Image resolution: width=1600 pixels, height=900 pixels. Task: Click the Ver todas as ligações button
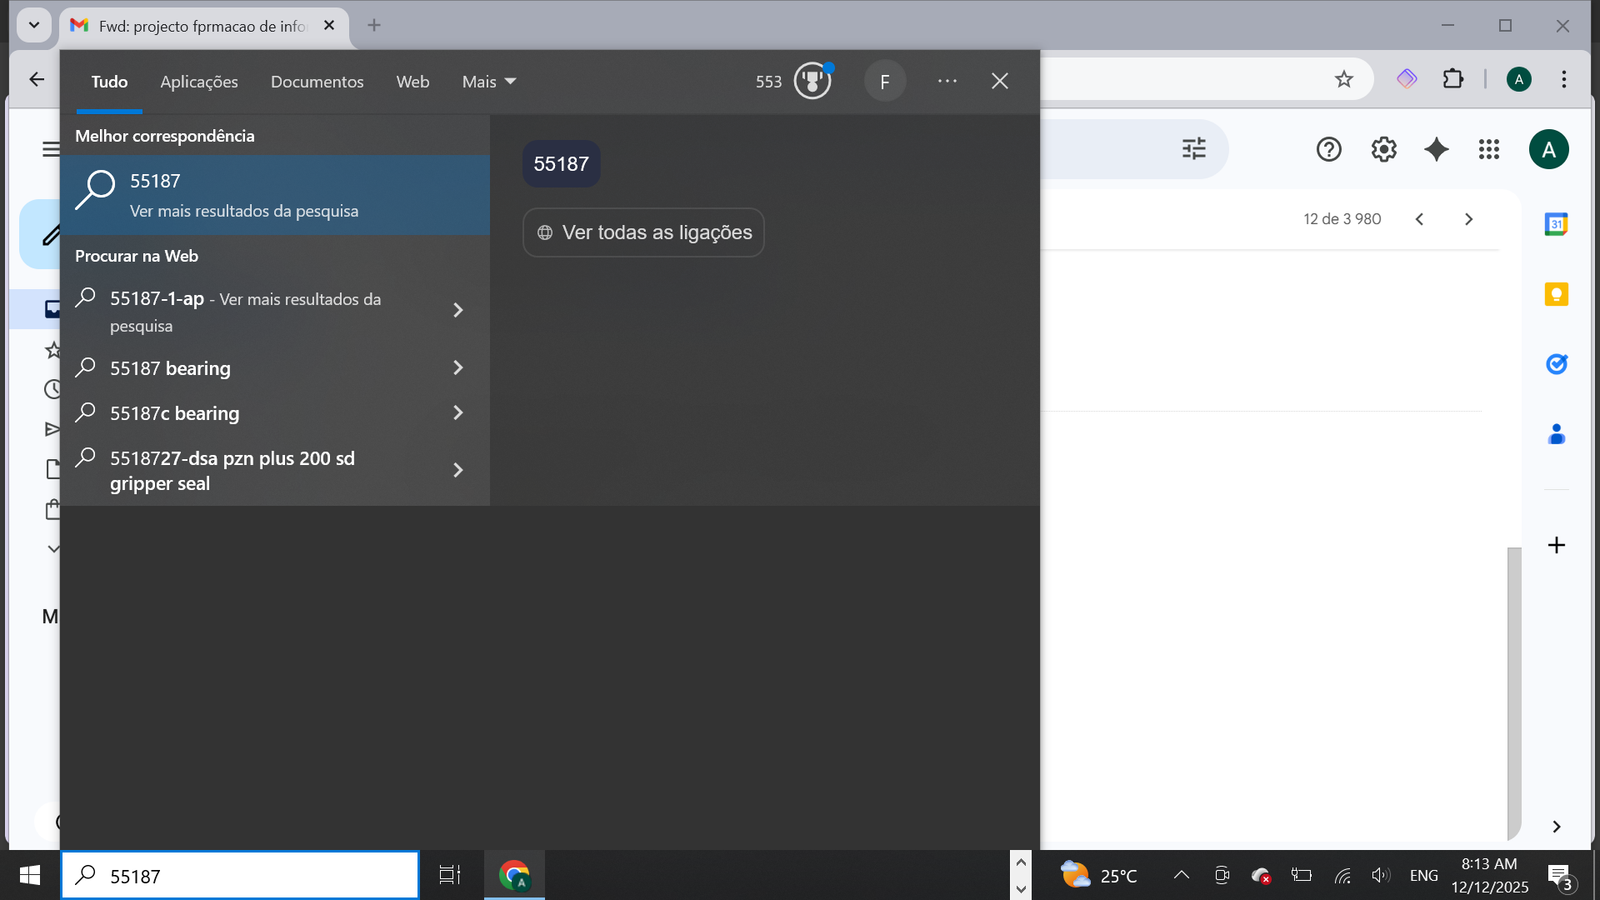point(643,233)
